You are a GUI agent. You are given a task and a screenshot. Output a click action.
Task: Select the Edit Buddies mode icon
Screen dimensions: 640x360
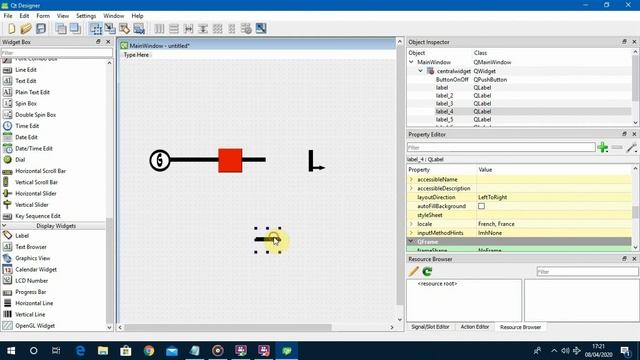pyautogui.click(x=124, y=29)
